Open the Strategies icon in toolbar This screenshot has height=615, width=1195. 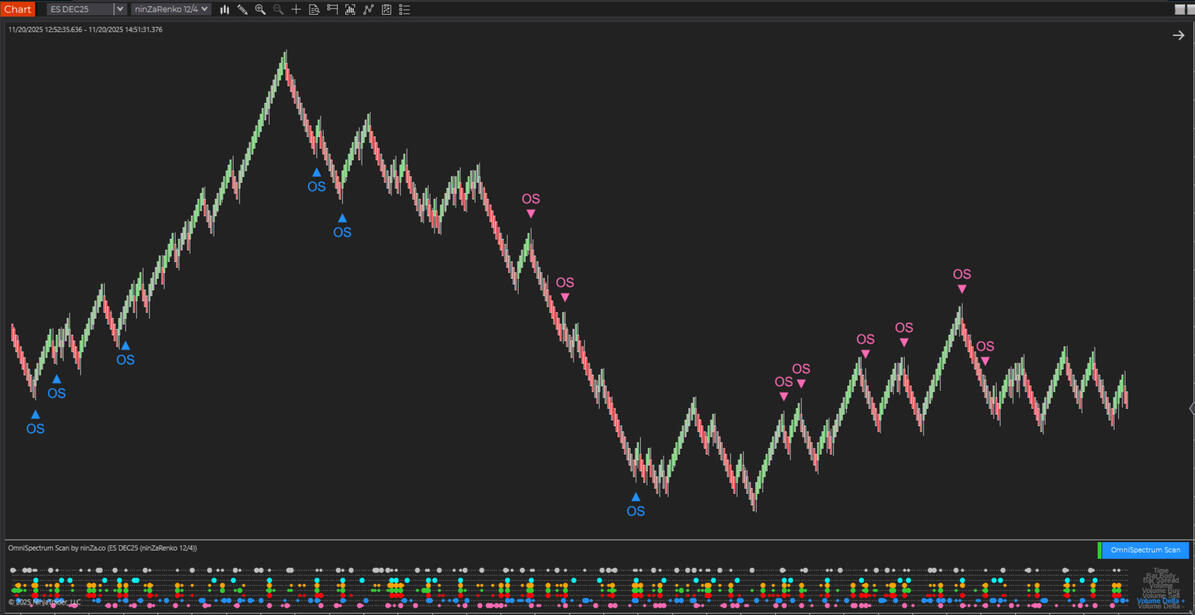386,9
